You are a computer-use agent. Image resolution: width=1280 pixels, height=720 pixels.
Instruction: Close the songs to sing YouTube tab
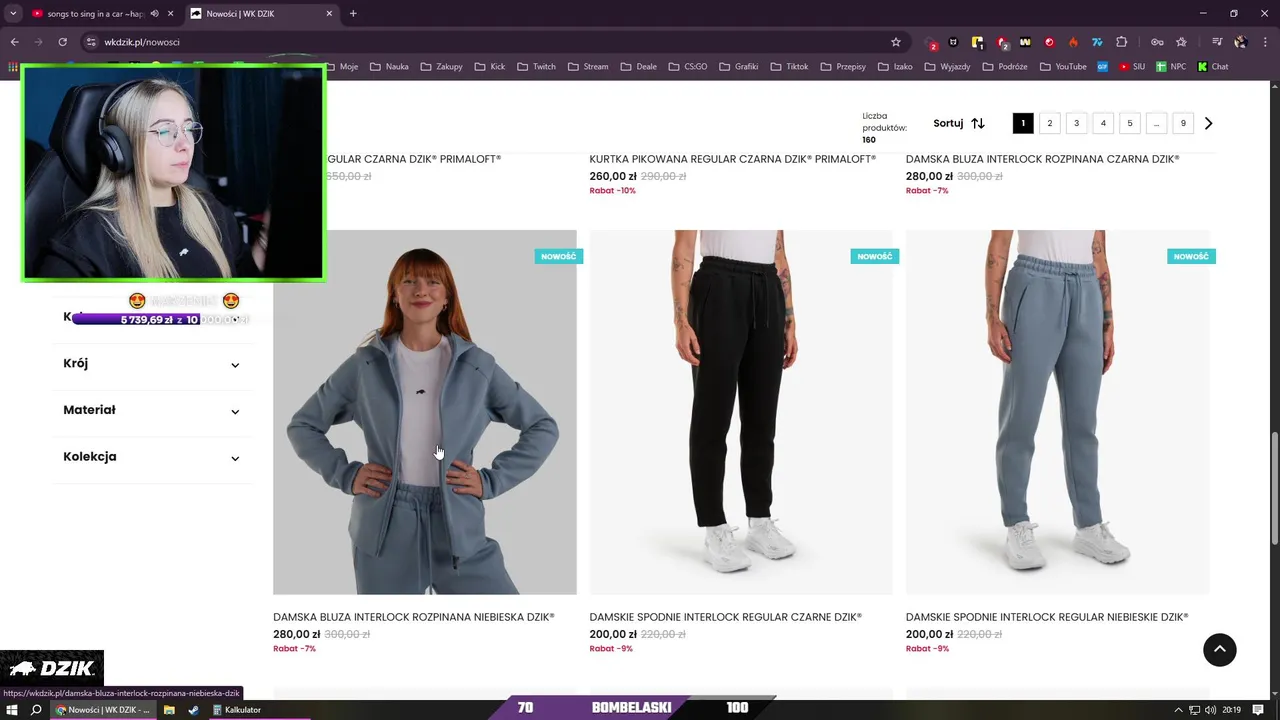(x=170, y=13)
